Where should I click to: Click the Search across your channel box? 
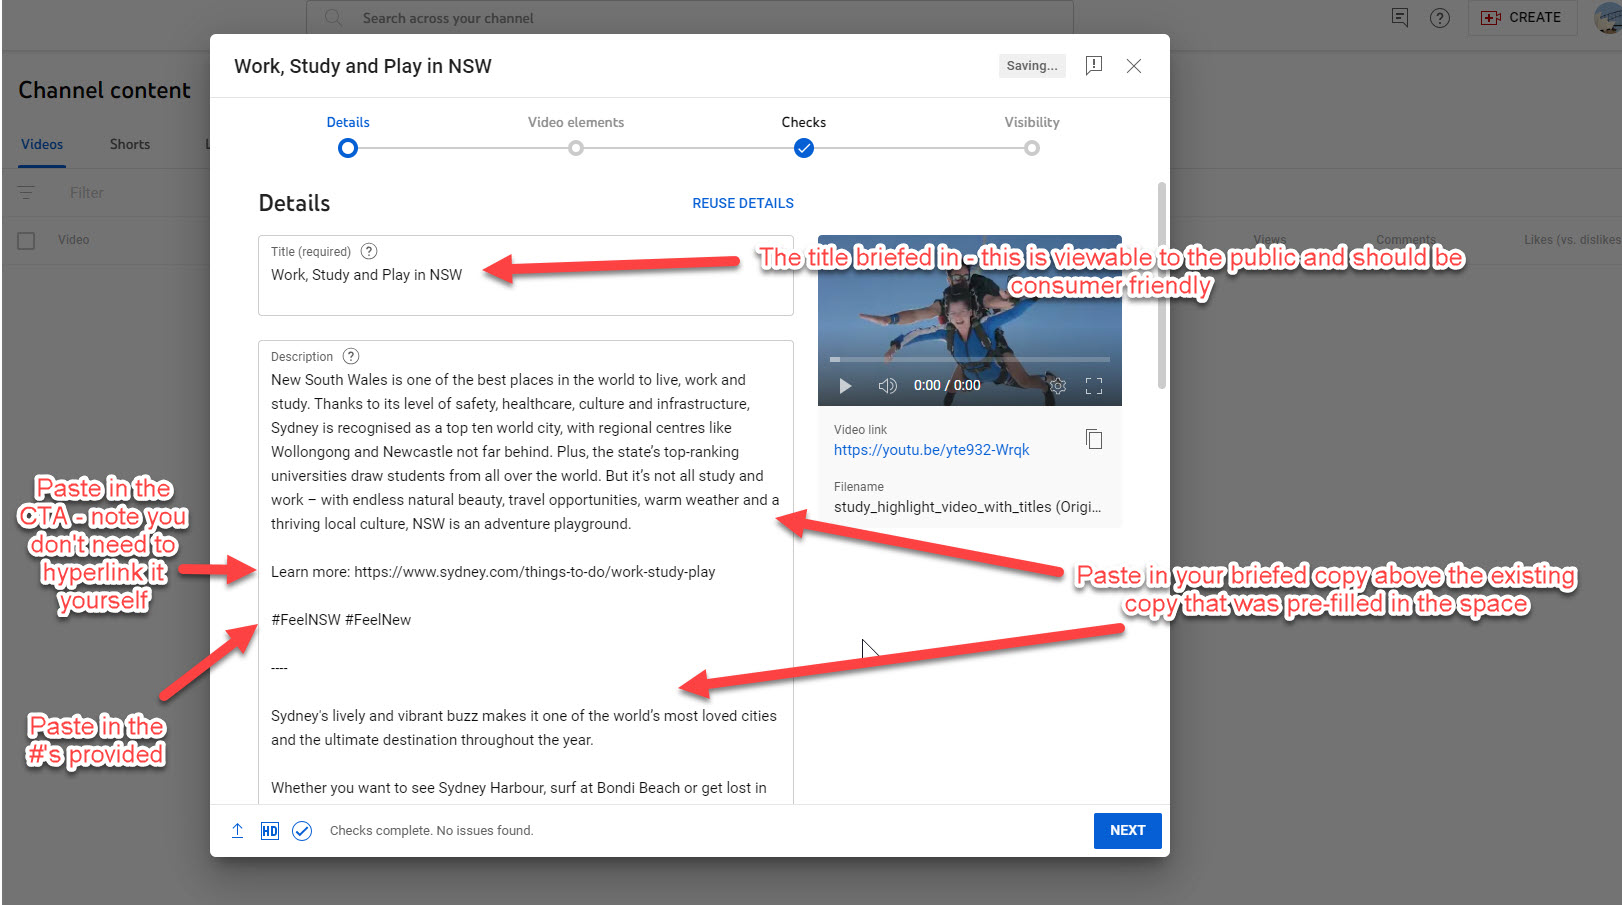[690, 18]
